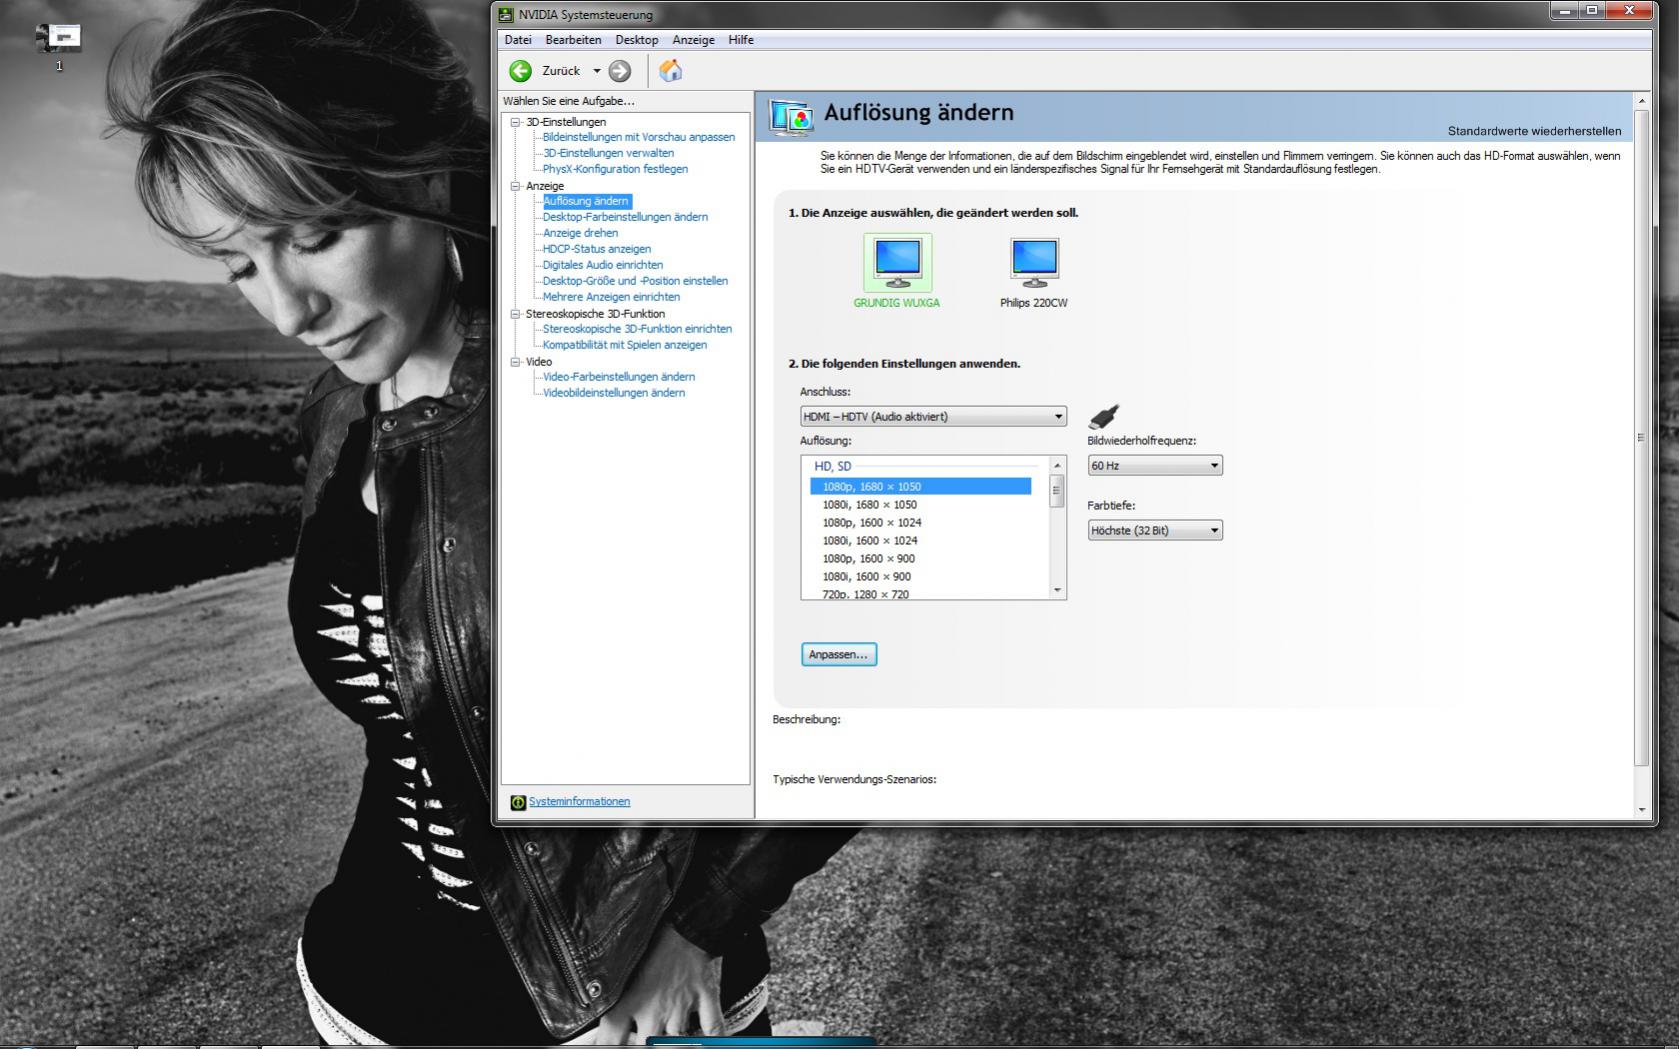Image resolution: width=1679 pixels, height=1049 pixels.
Task: Select Auflösung ändern in the task tree
Action: (586, 201)
